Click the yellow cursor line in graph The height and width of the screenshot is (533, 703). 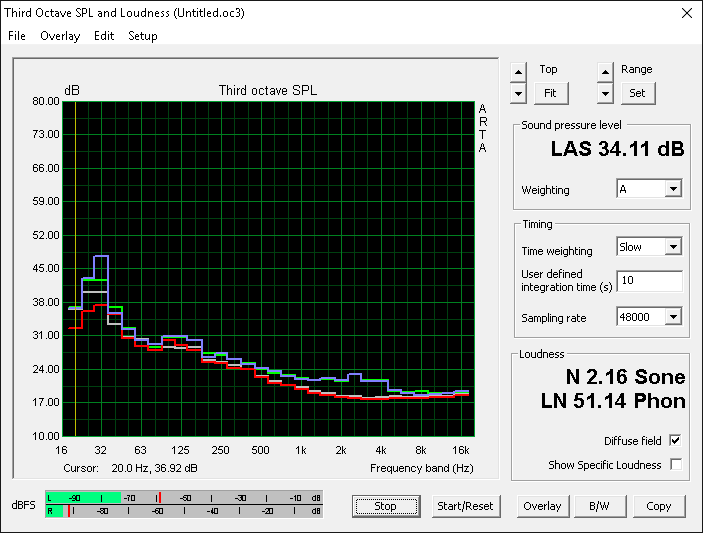pyautogui.click(x=75, y=269)
